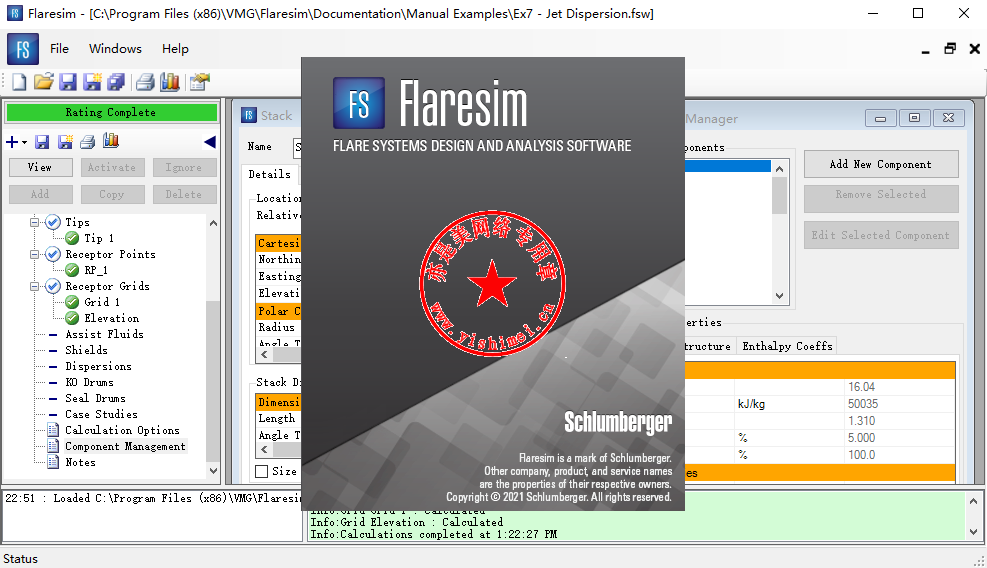
Task: Open the File menu
Action: (59, 48)
